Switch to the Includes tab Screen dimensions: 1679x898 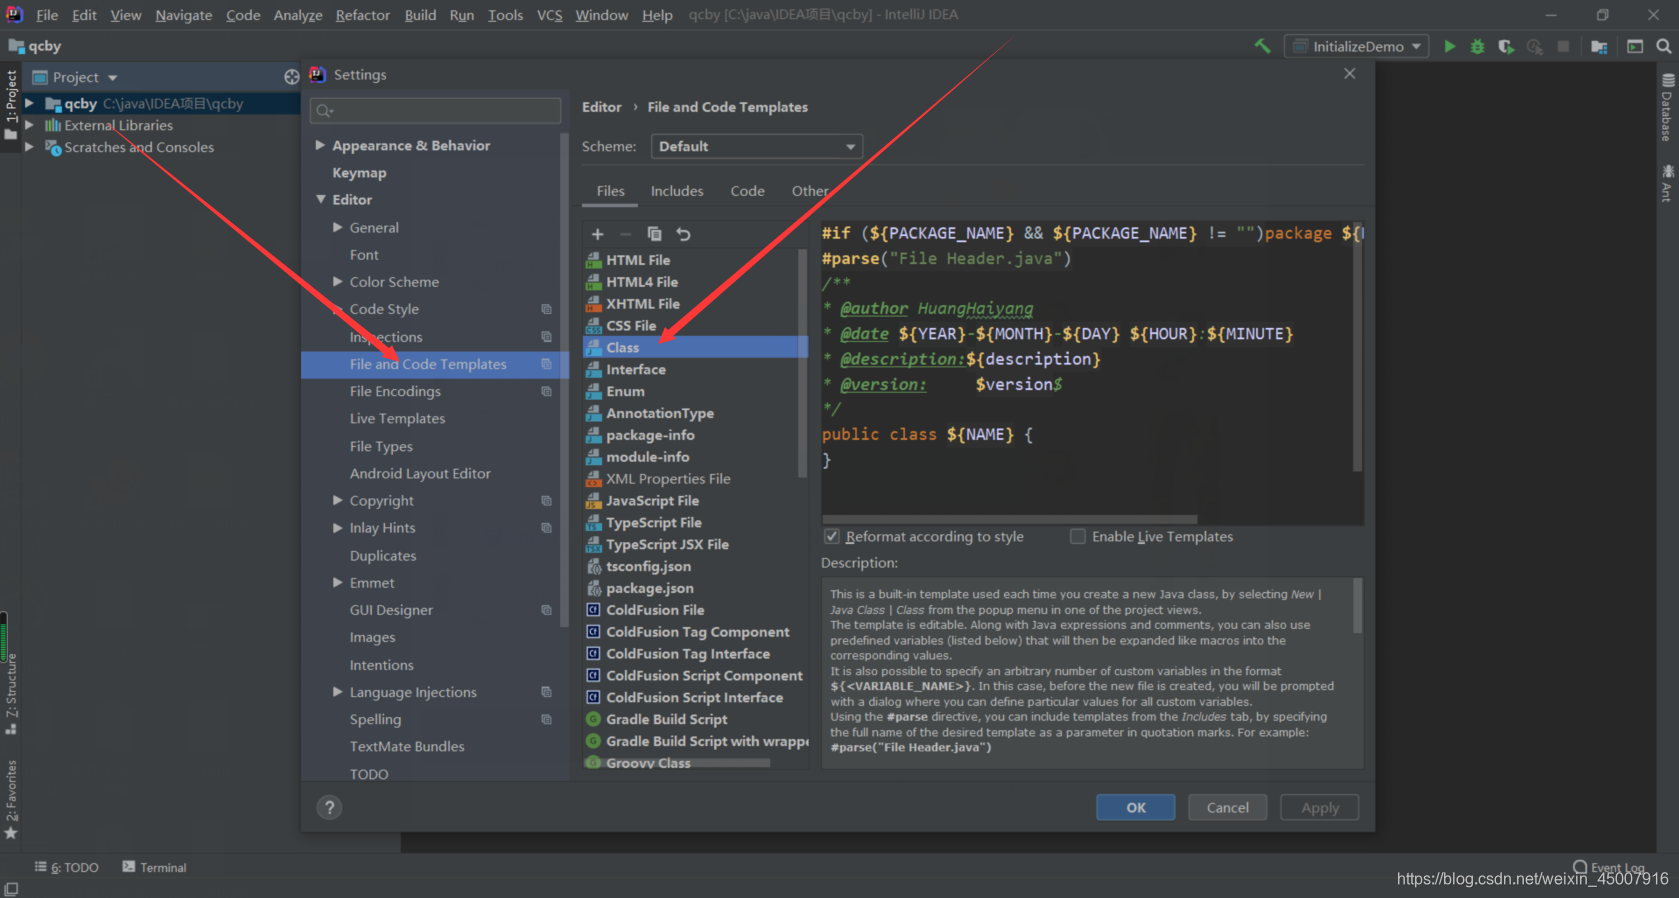point(677,191)
